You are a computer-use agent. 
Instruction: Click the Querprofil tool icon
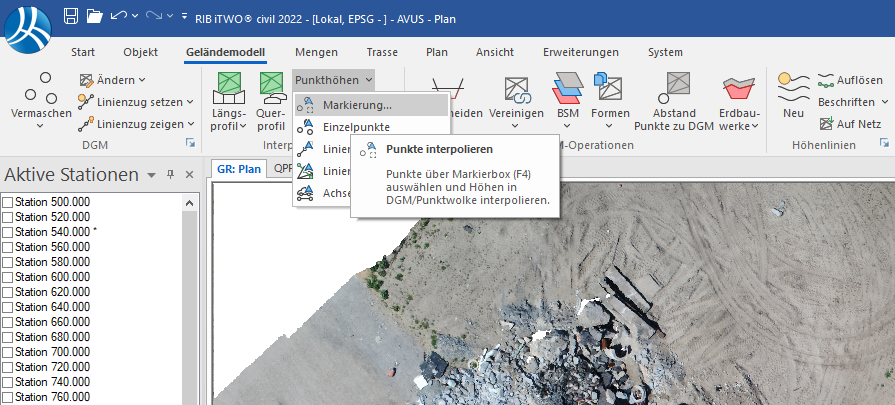click(x=271, y=88)
